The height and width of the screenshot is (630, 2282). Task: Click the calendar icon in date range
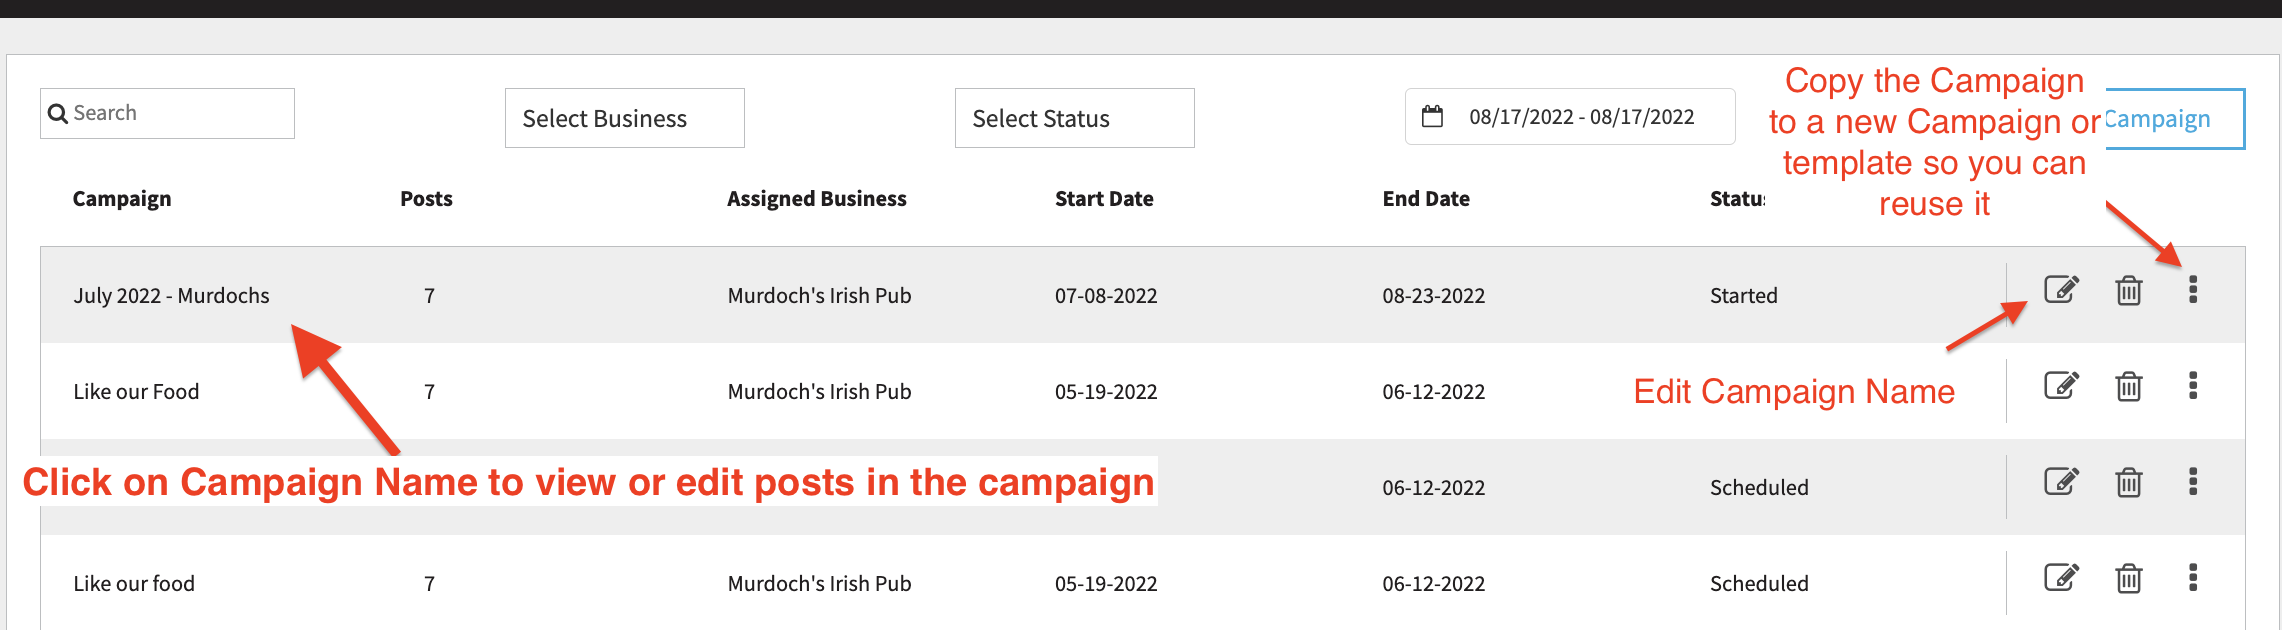1433,116
